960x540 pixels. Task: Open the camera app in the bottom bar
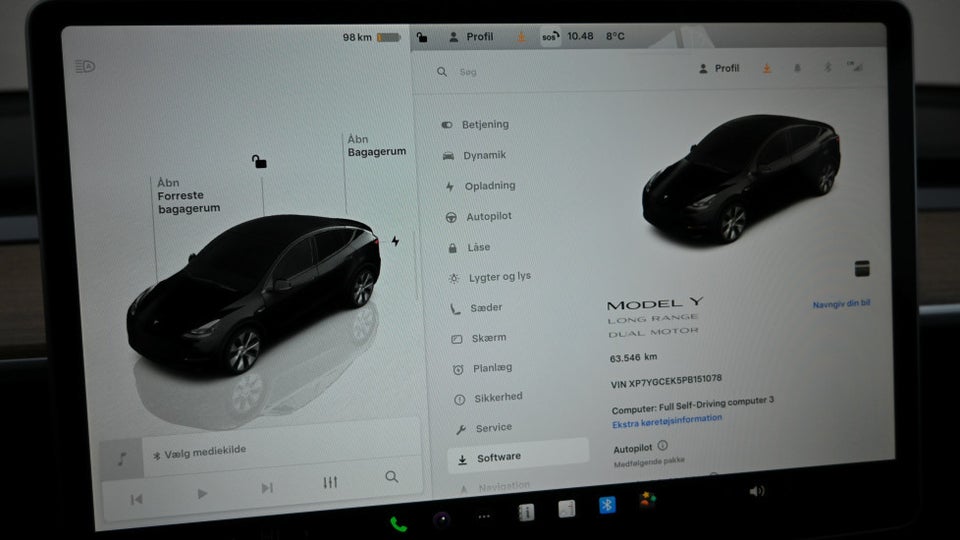pos(442,520)
